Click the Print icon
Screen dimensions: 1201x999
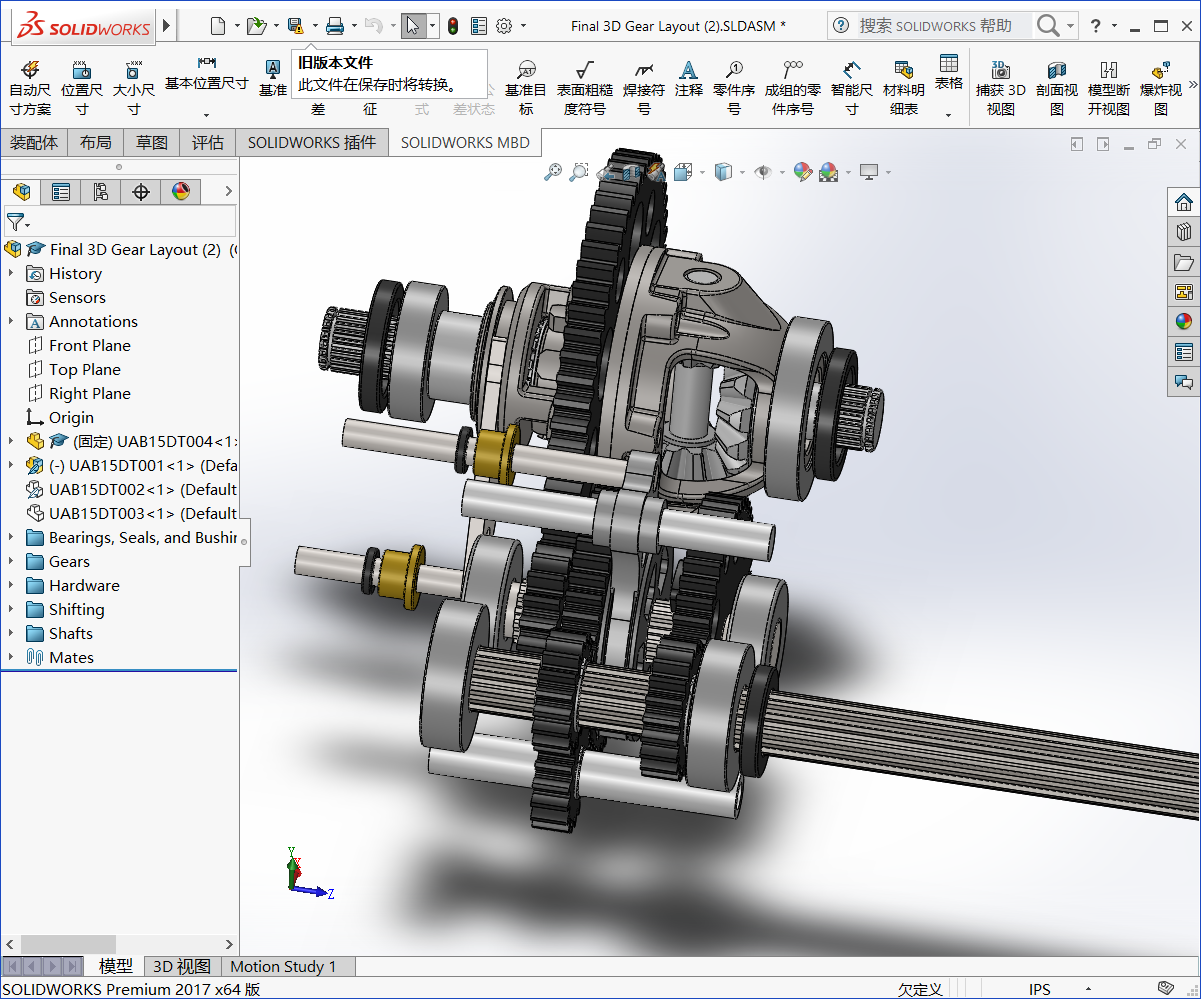[335, 25]
